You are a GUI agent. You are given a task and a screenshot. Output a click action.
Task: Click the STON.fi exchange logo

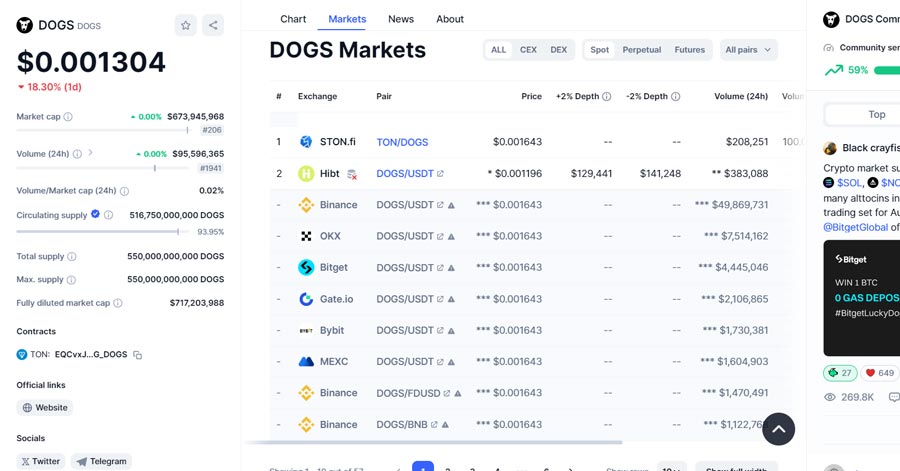coord(306,142)
